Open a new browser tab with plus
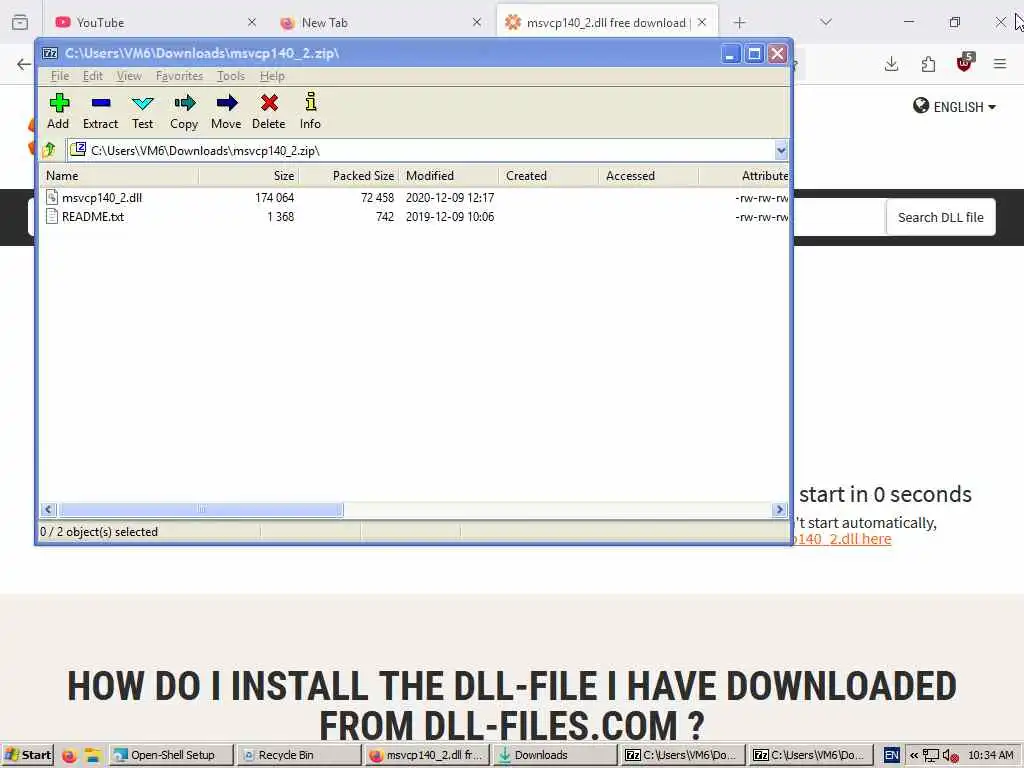The height and width of the screenshot is (768, 1024). [x=739, y=23]
